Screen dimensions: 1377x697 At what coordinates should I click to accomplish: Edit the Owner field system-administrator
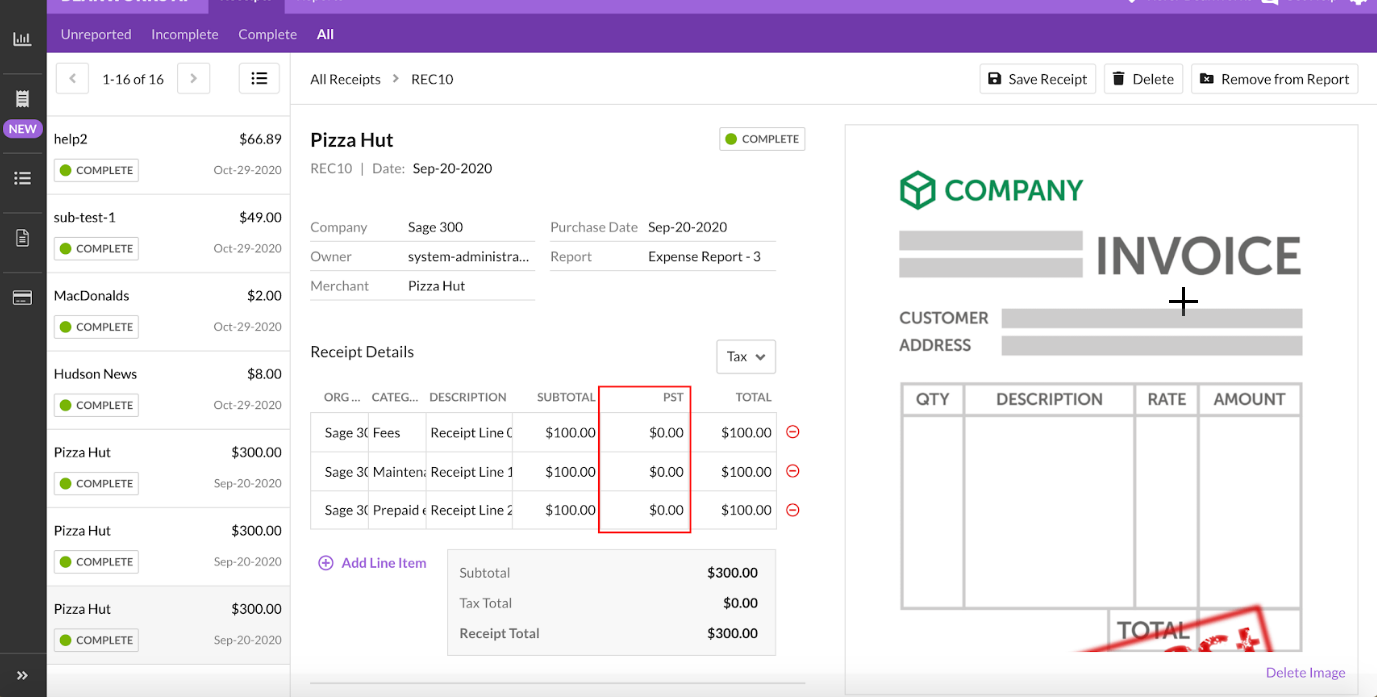coord(470,256)
